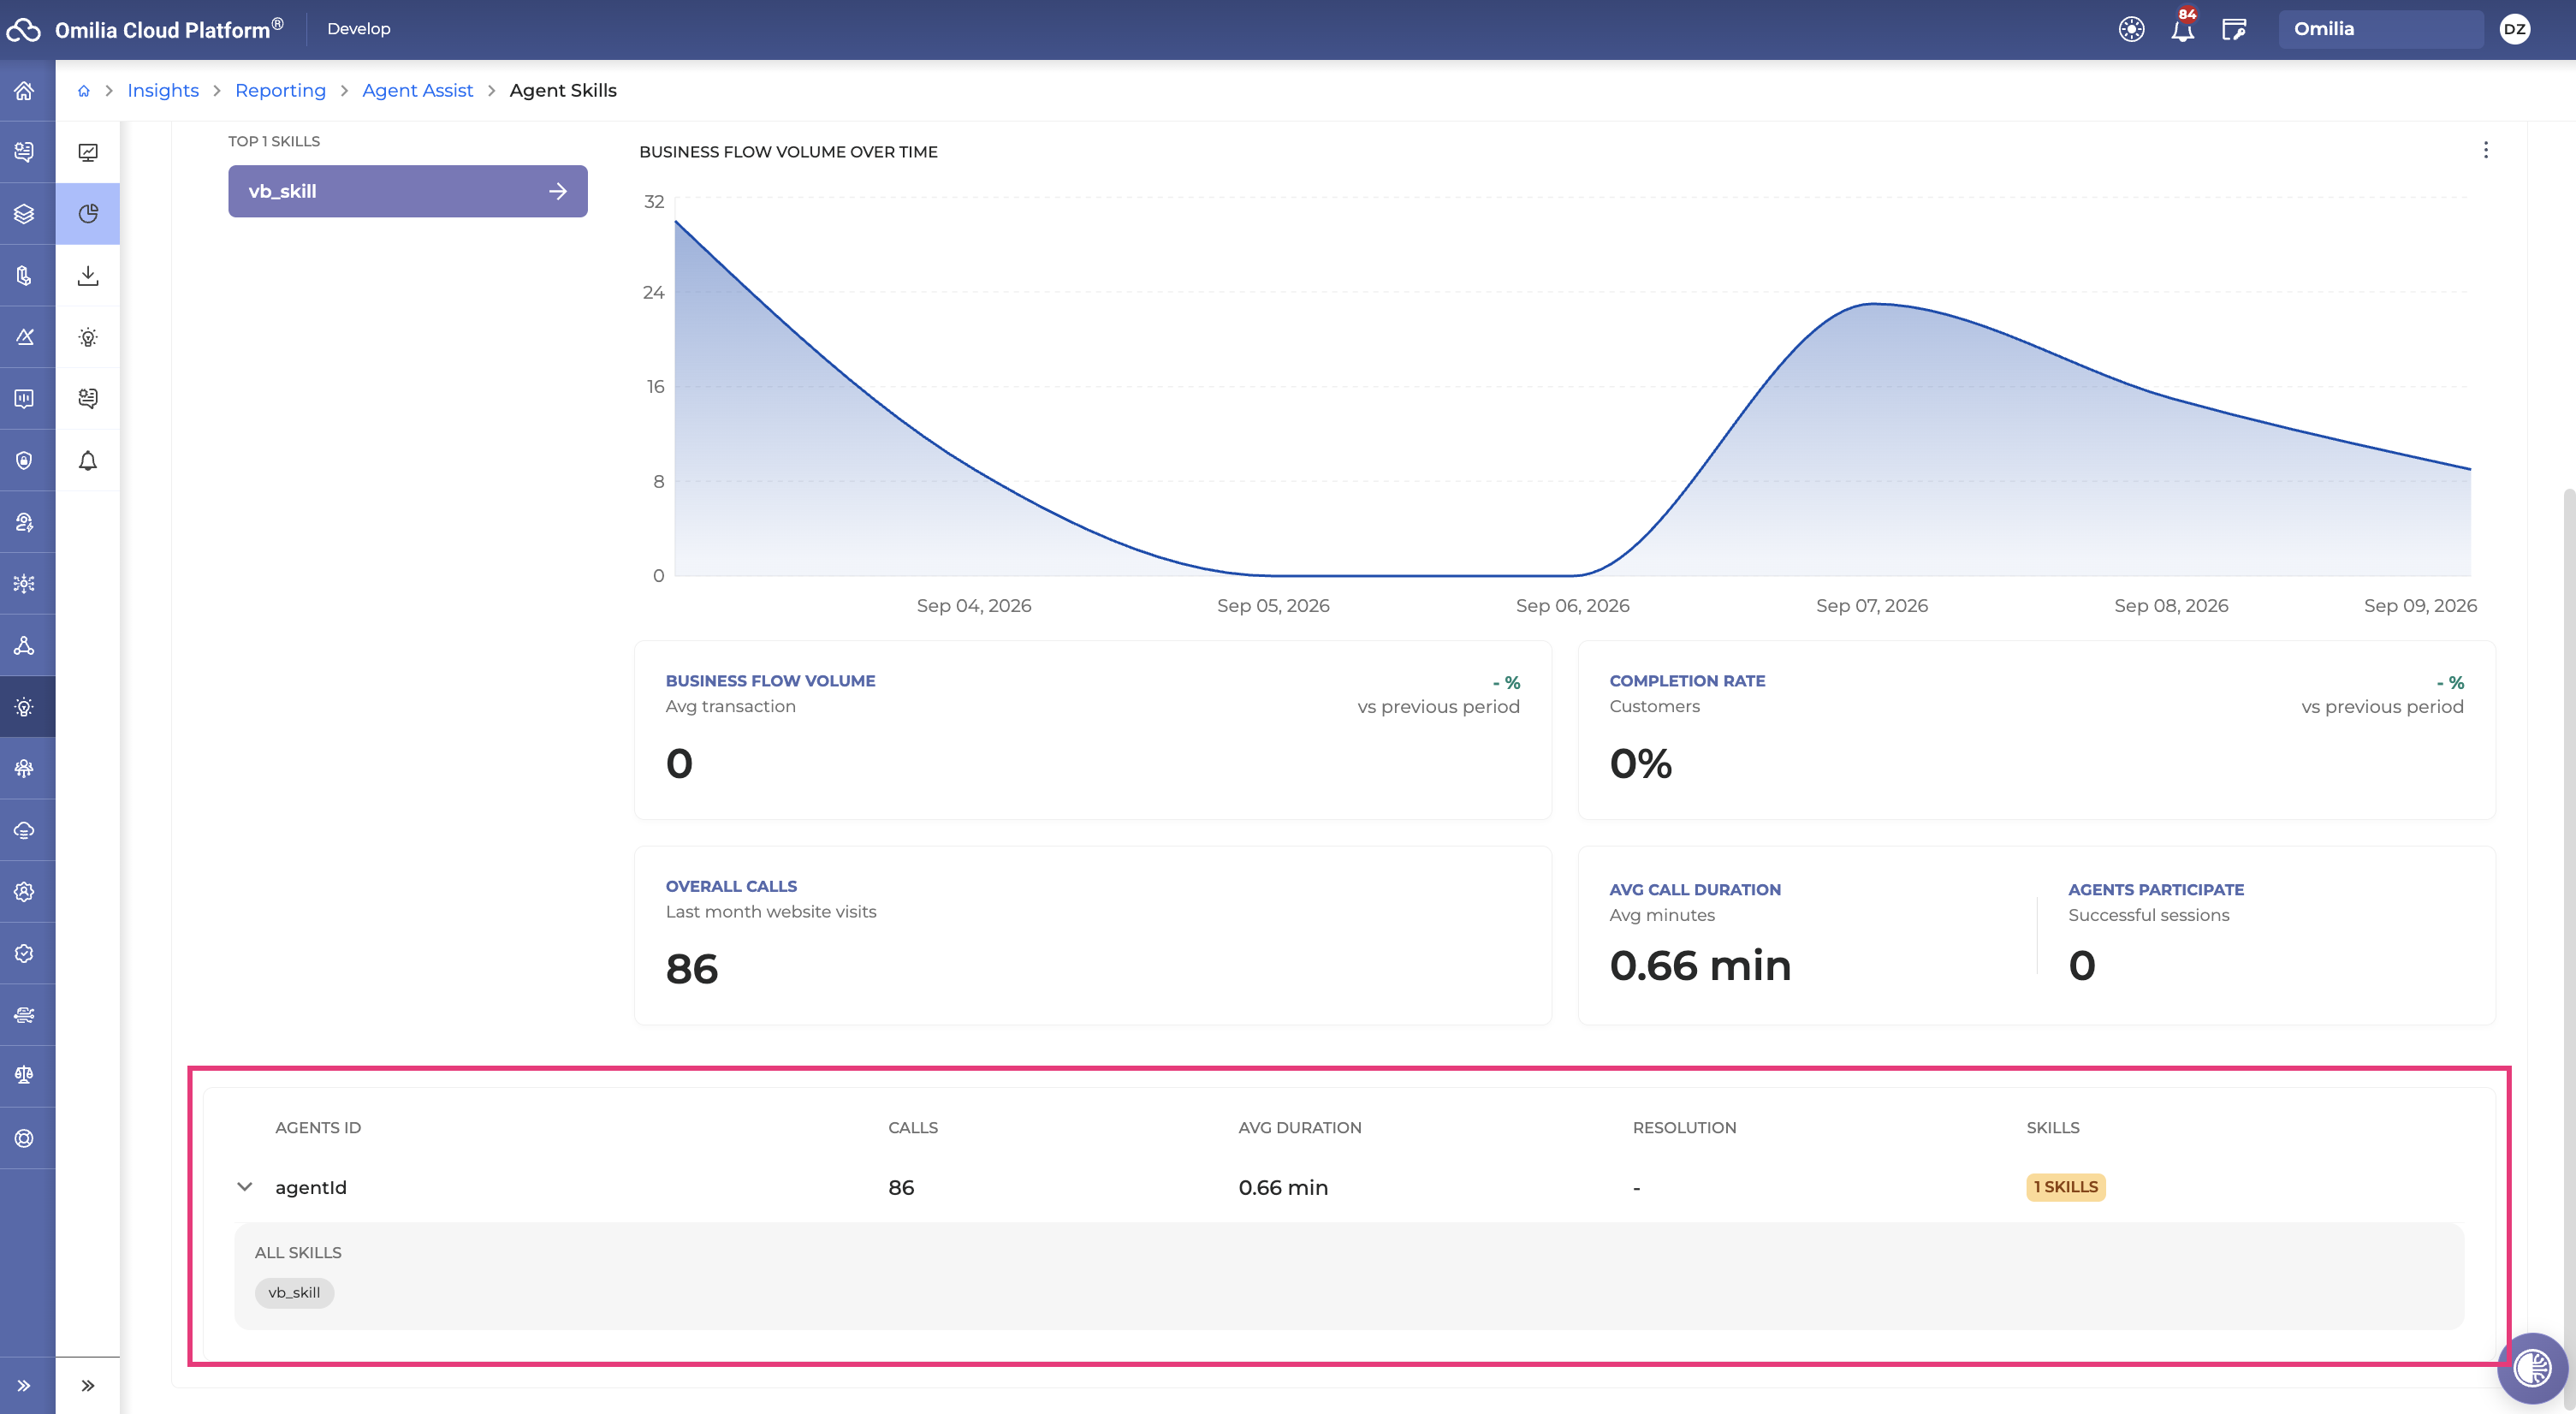Go to the Insights breadcrumb
2576x1414 pixels.
point(163,90)
